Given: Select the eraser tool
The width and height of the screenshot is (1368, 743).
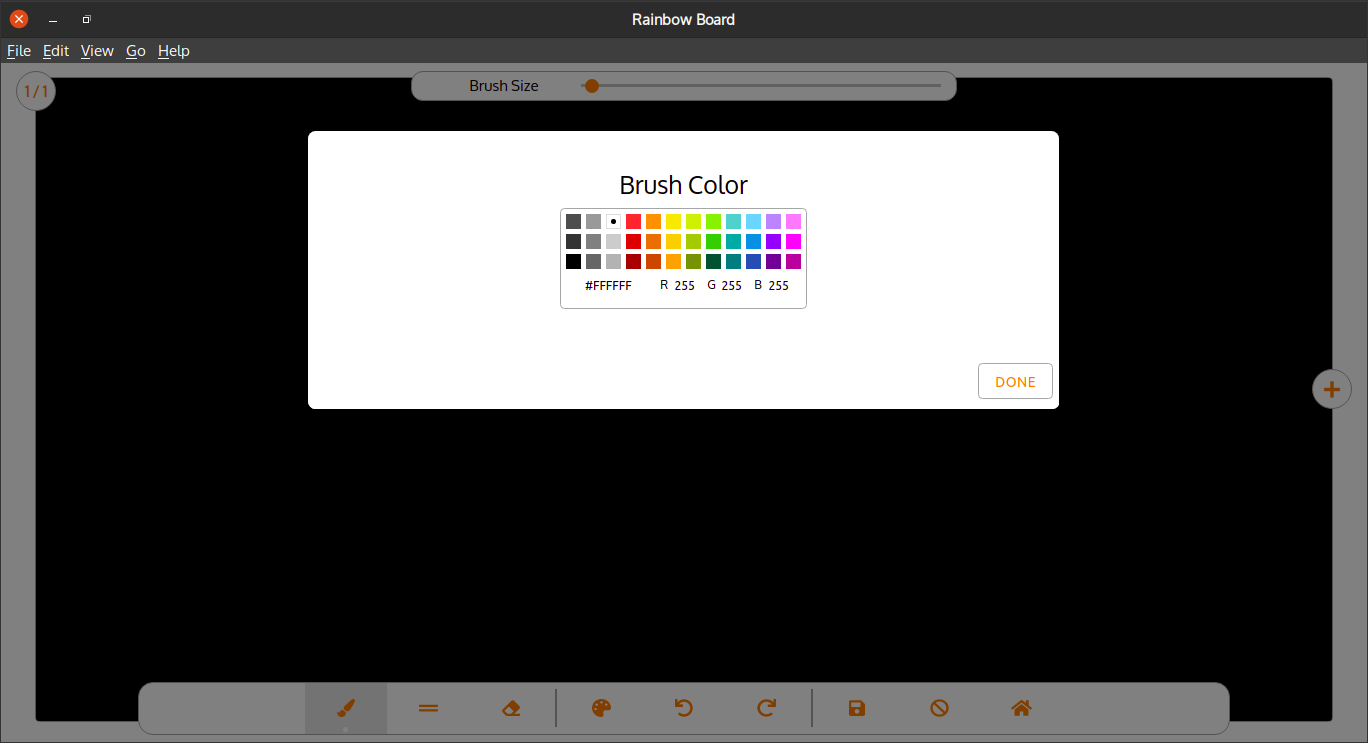Looking at the screenshot, I should pos(511,708).
